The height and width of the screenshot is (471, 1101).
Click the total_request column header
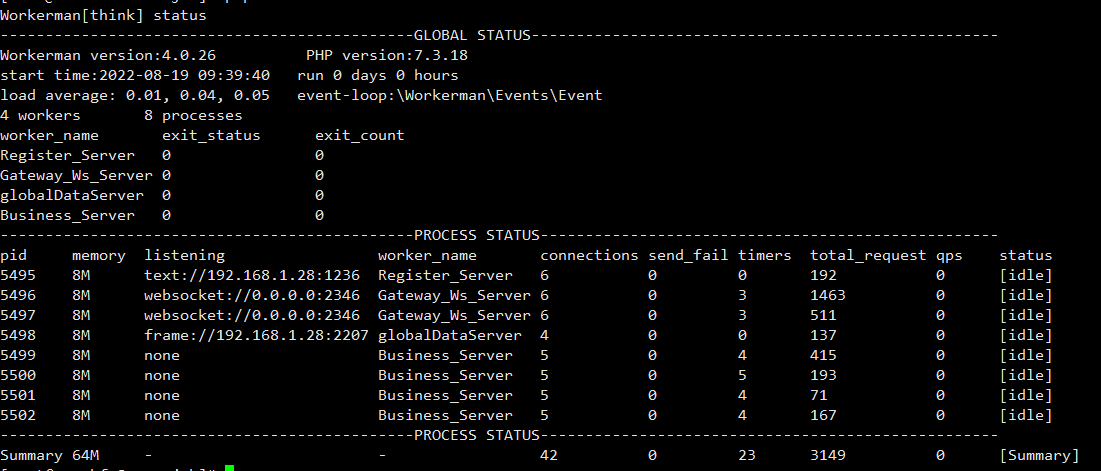(869, 256)
